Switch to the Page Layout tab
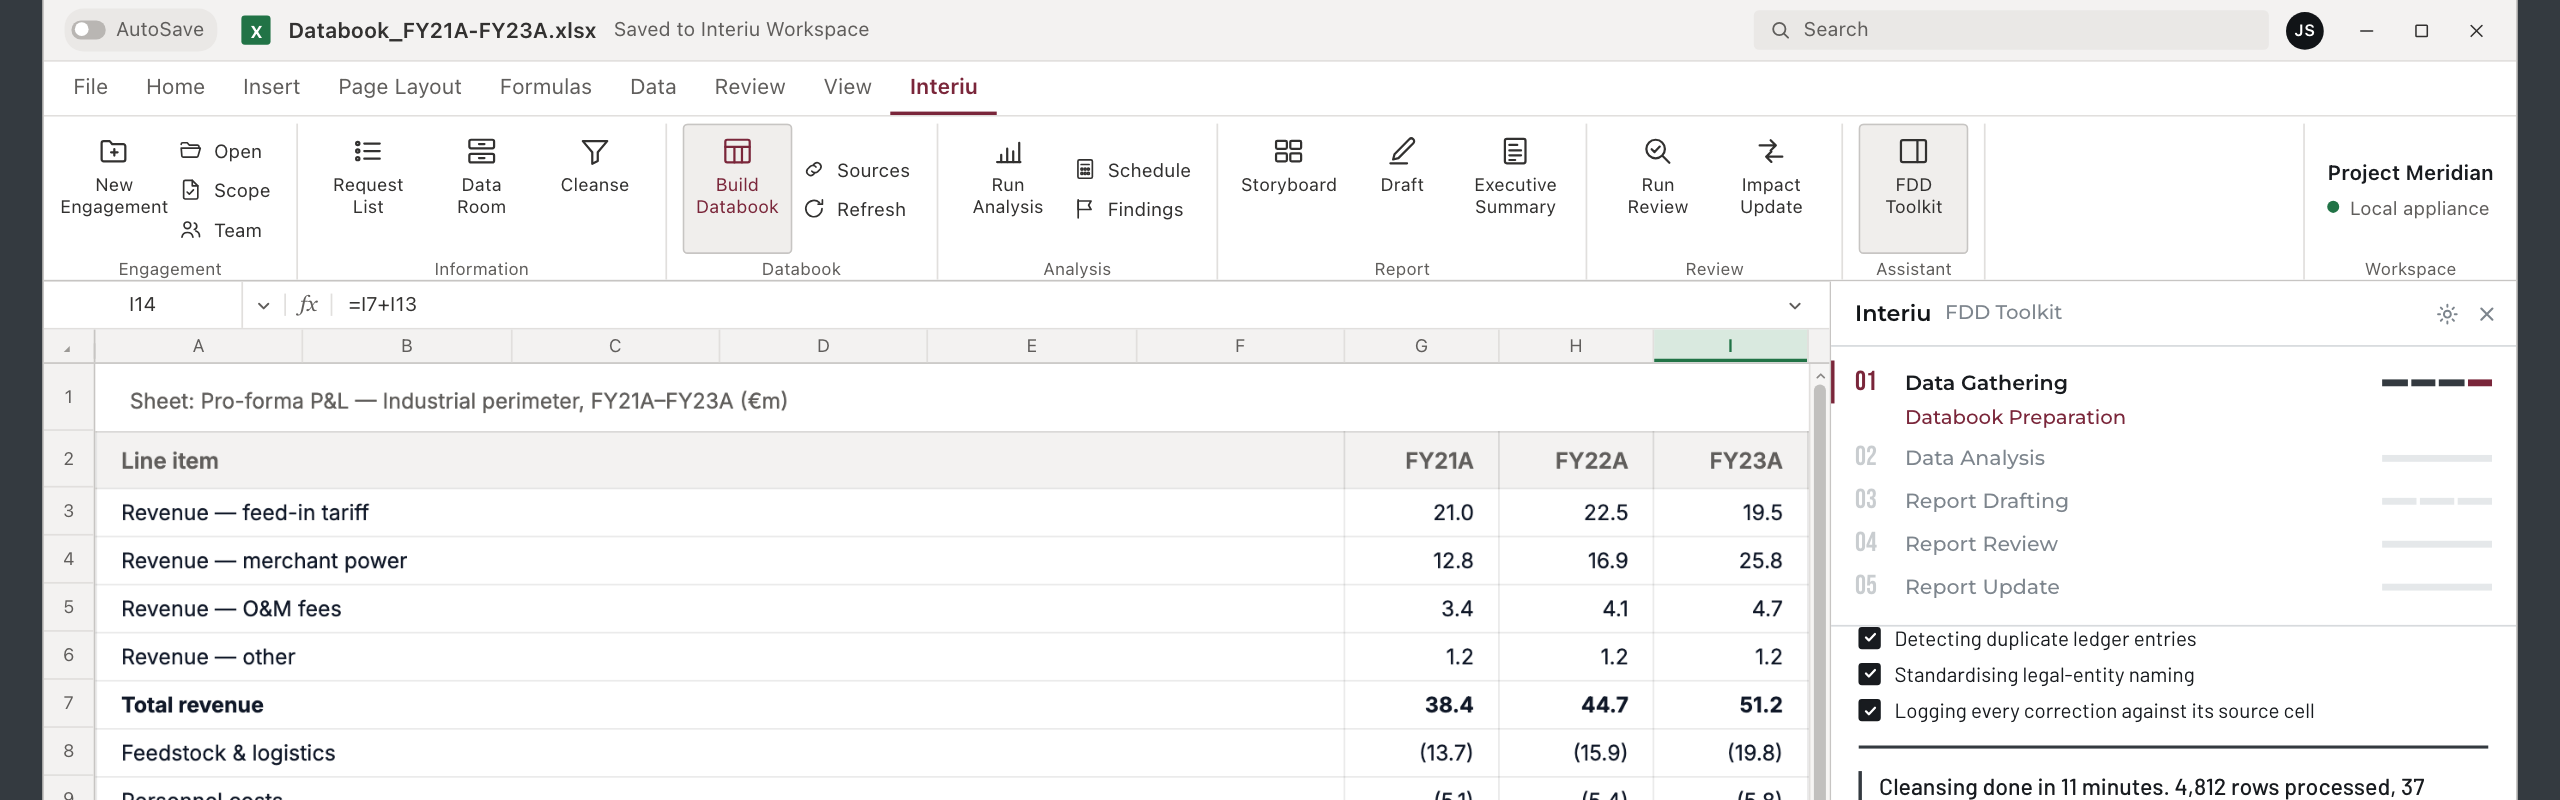Viewport: 2560px width, 800px height. (x=399, y=87)
